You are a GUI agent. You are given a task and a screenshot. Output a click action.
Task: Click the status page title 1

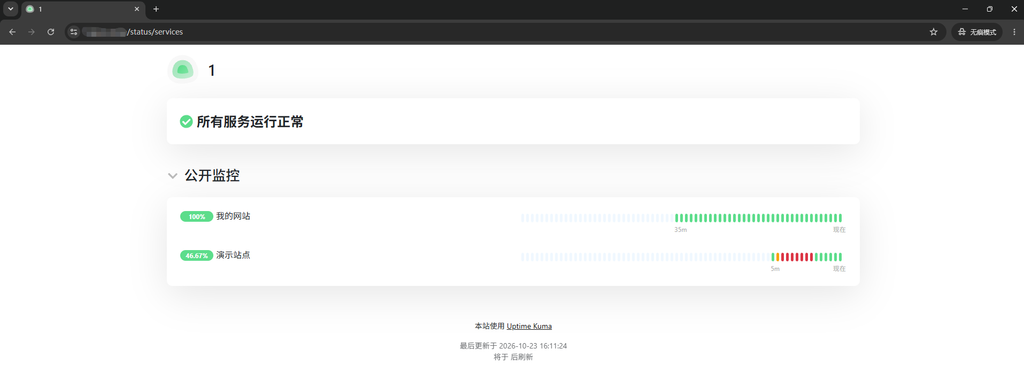click(x=212, y=71)
